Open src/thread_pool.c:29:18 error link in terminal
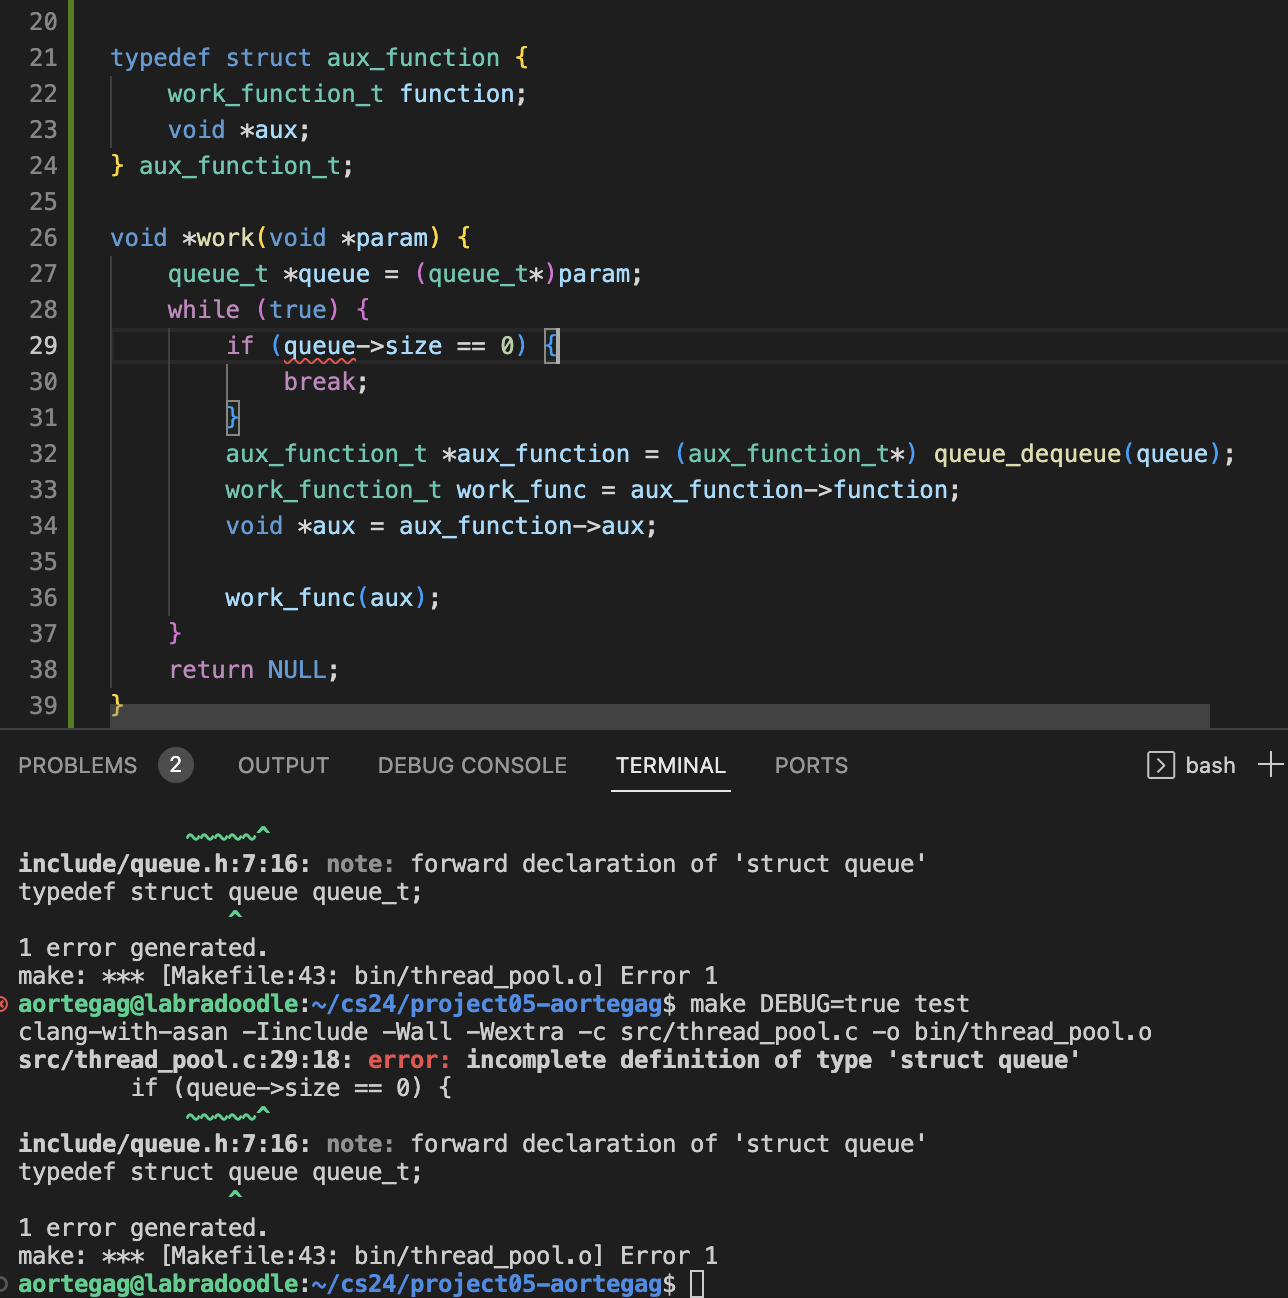The width and height of the screenshot is (1288, 1298). (x=184, y=1059)
